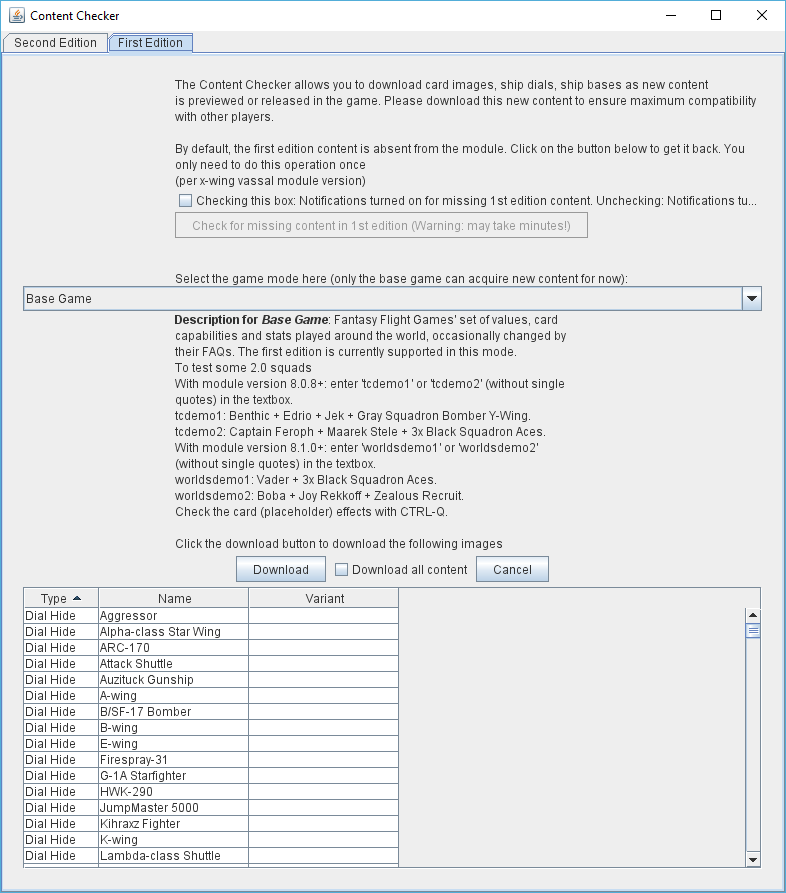The height and width of the screenshot is (893, 786).
Task: Click the scrollbar down arrow in table
Action: [753, 860]
